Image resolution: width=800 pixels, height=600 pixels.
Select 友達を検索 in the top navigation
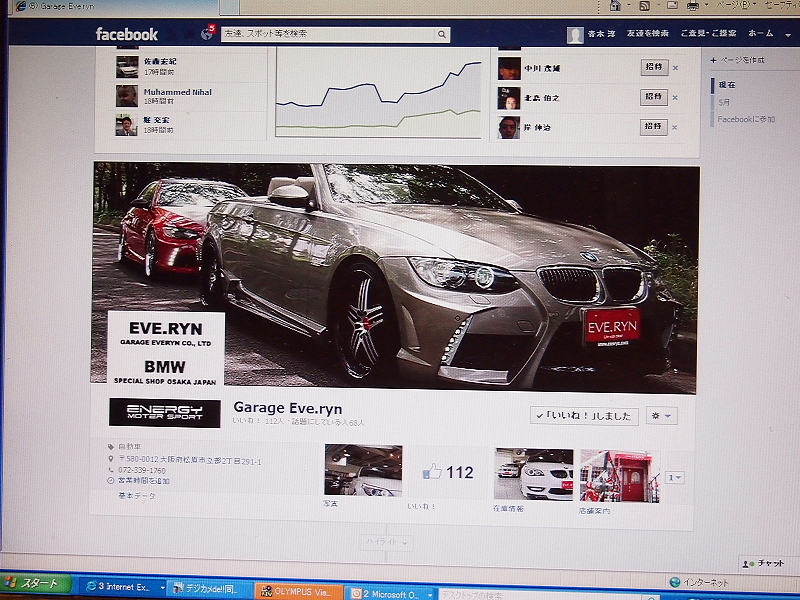[x=648, y=34]
